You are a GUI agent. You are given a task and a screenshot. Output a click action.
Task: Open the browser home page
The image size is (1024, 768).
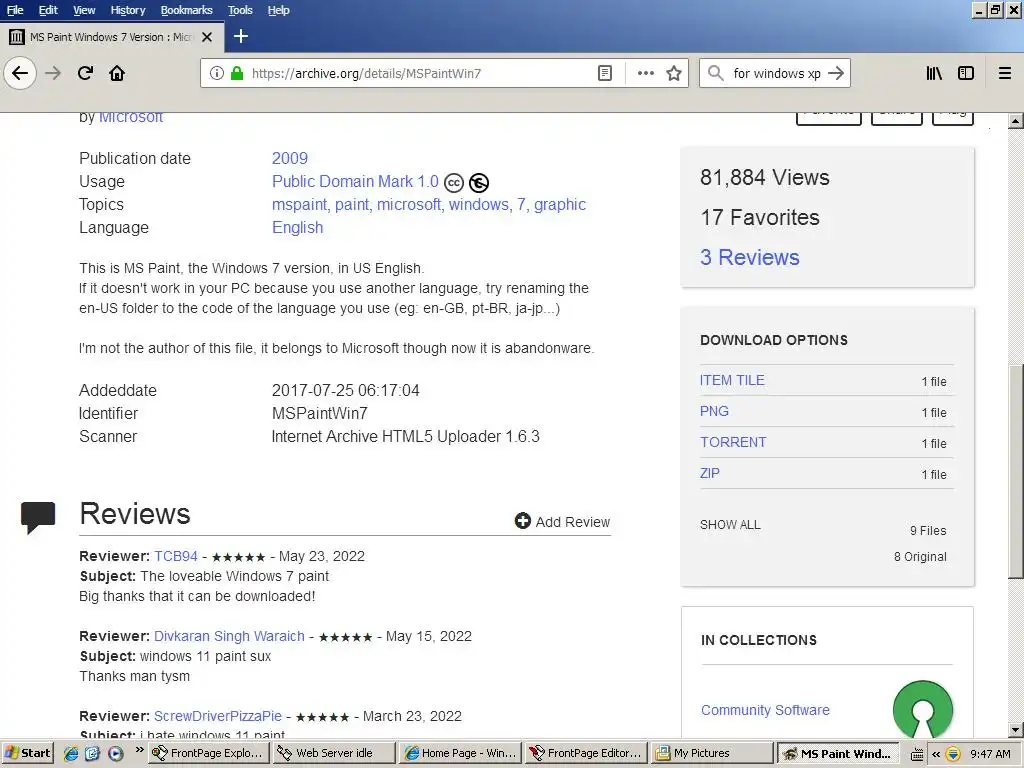click(x=117, y=73)
